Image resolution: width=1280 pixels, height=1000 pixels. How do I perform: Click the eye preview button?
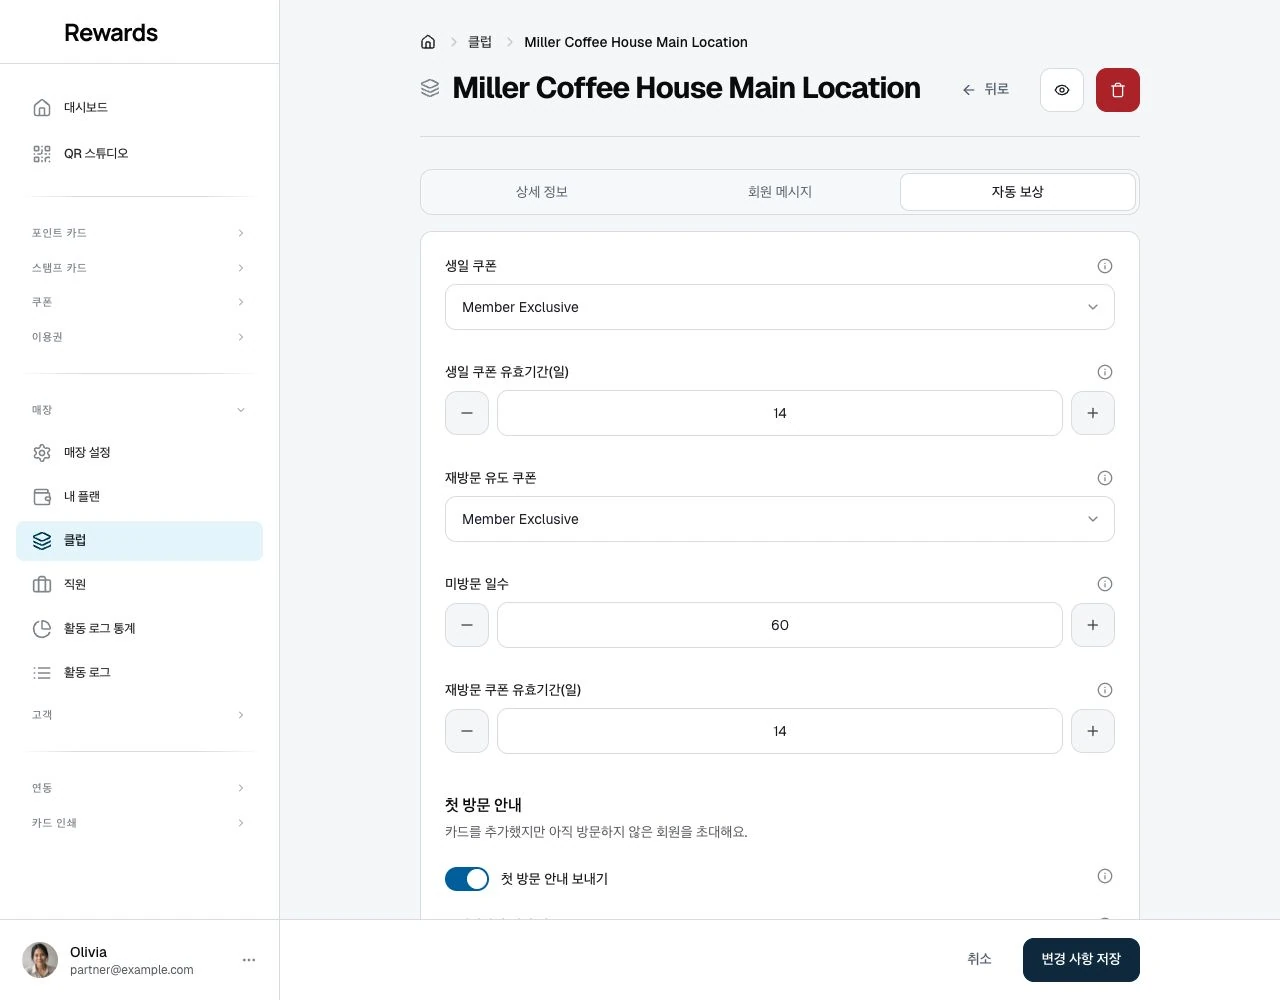click(x=1062, y=90)
